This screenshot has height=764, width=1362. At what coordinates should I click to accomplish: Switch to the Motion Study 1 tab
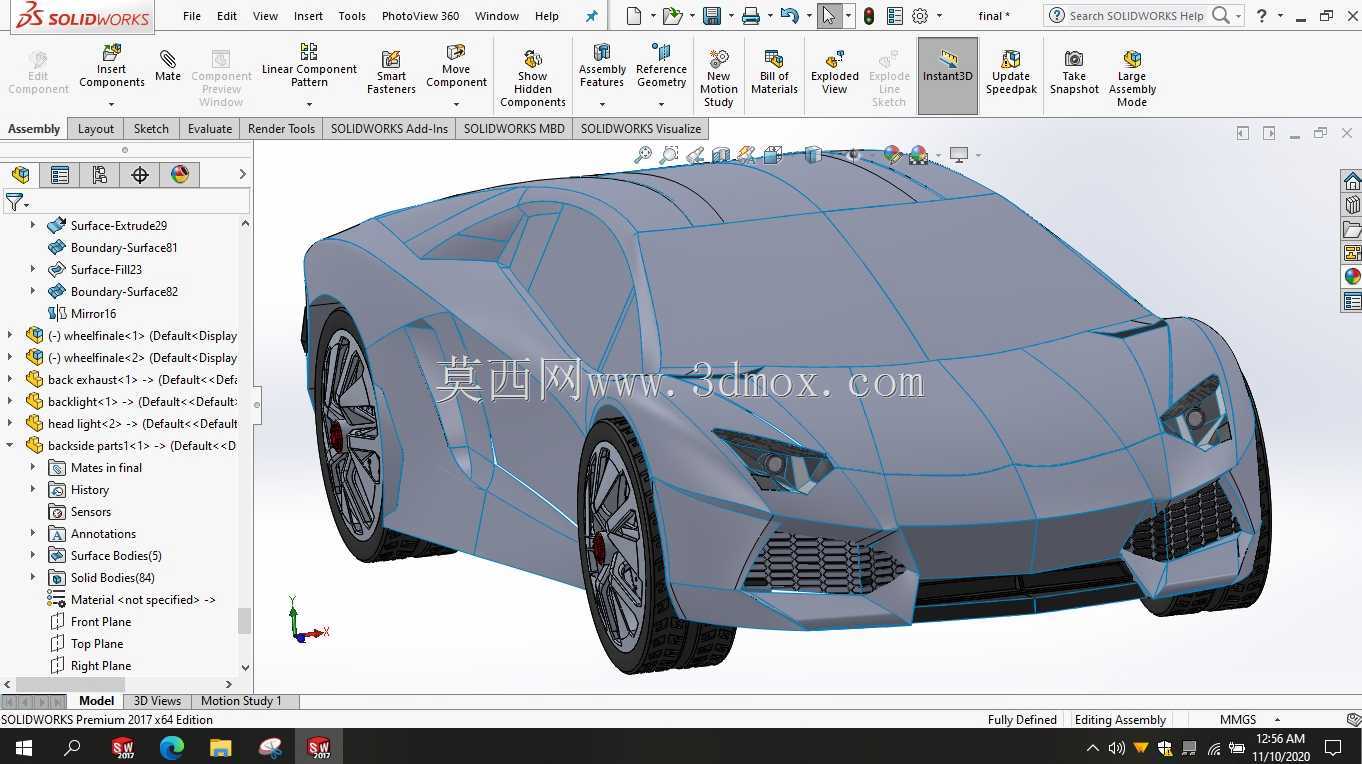[241, 701]
